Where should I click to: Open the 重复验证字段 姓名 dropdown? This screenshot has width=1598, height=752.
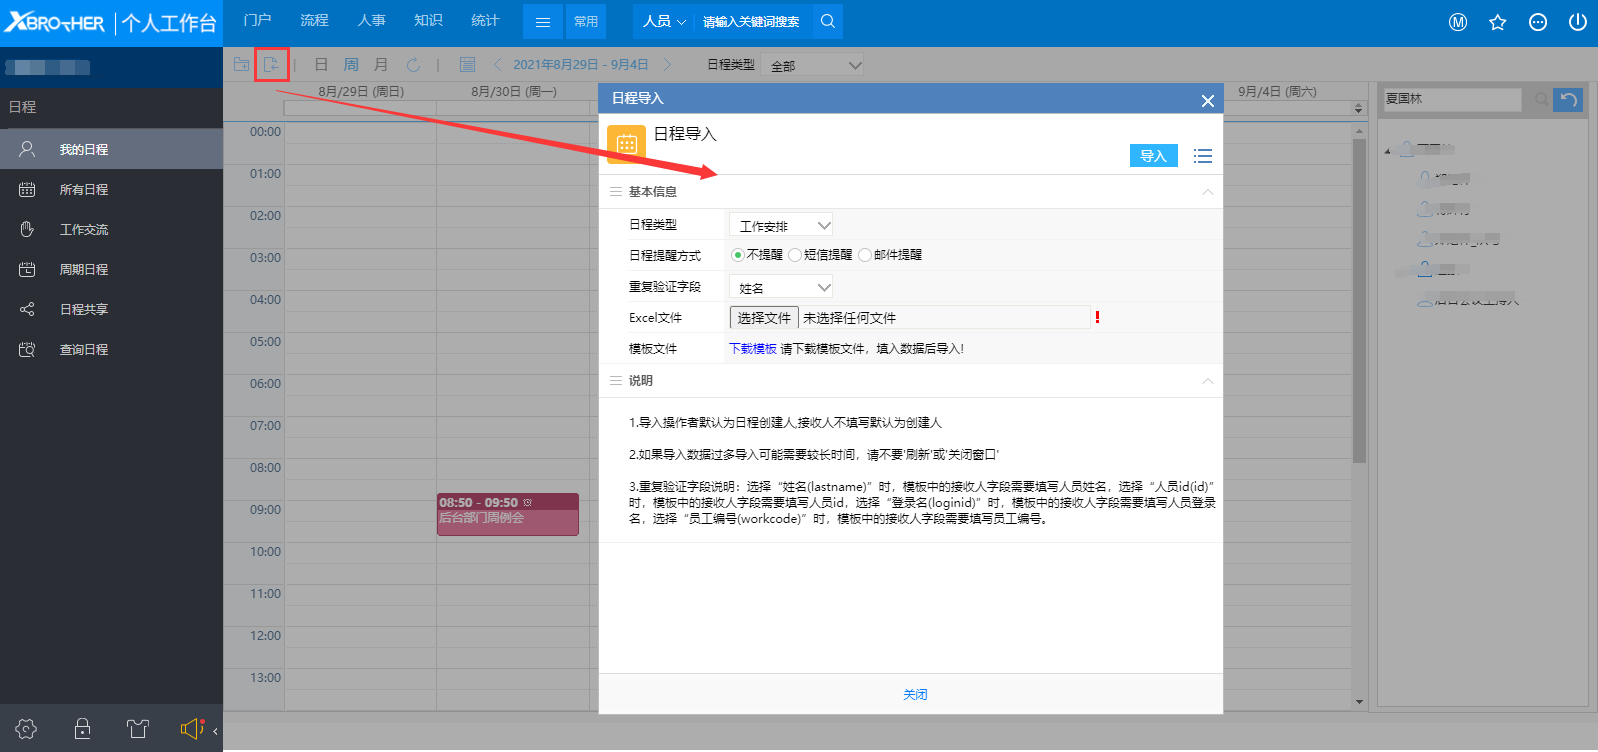coord(781,288)
